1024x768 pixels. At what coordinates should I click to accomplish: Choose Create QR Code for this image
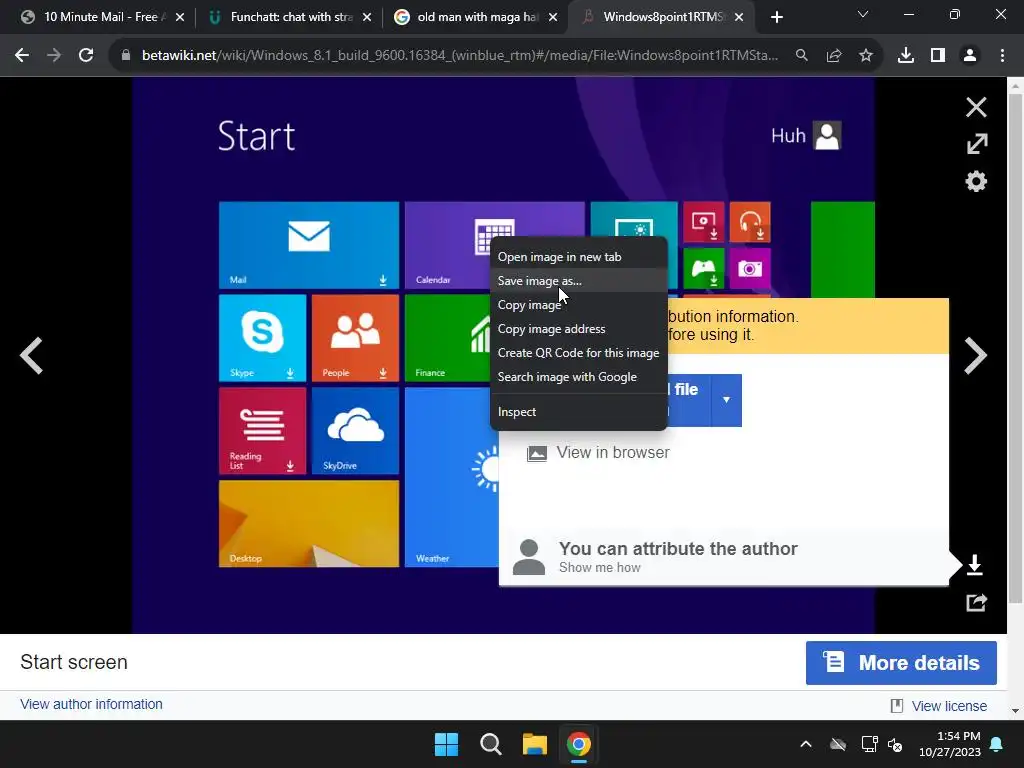[579, 353]
